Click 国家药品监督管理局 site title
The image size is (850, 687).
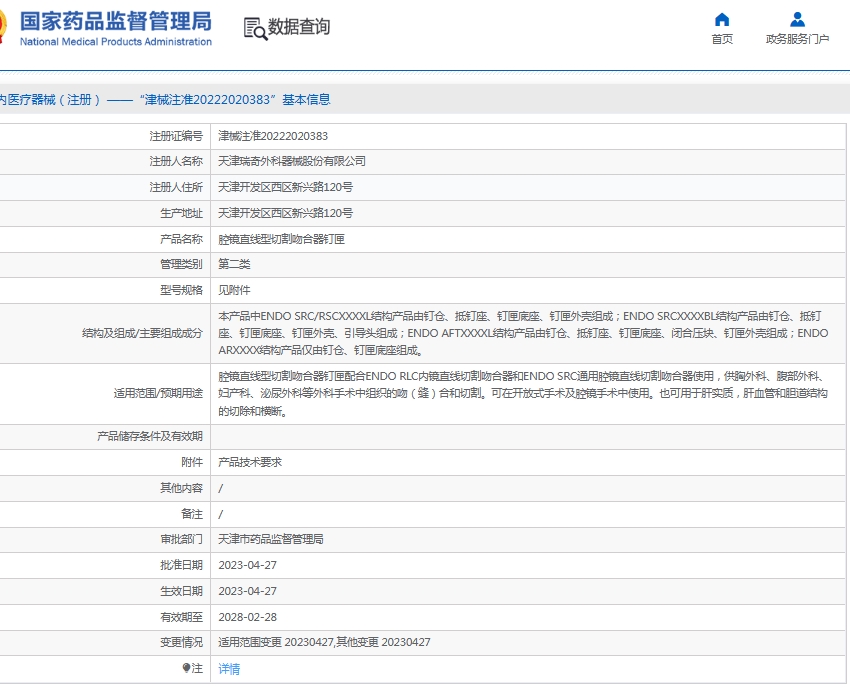point(115,22)
